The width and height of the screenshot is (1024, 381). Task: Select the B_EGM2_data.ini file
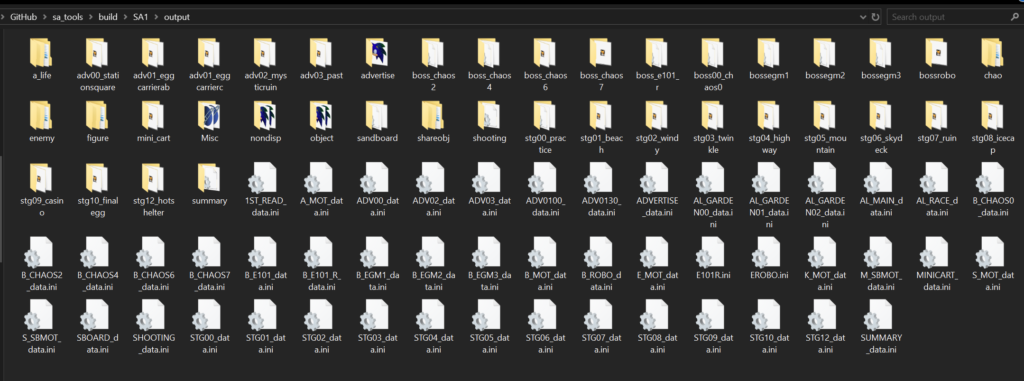[x=433, y=264]
